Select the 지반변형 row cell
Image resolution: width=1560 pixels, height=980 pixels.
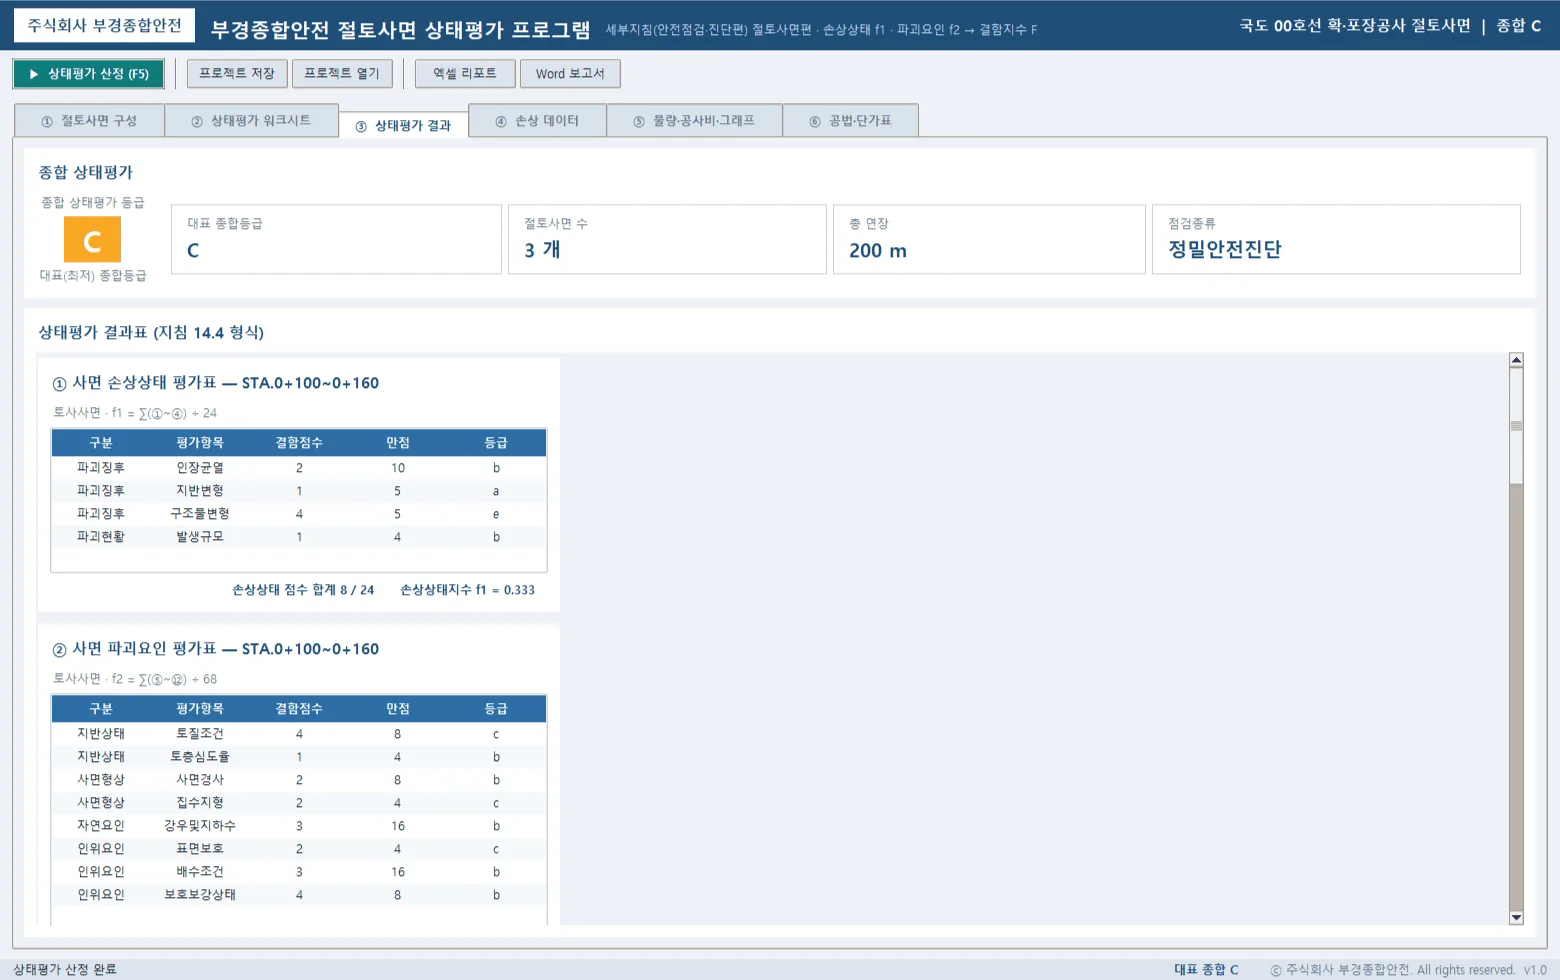(200, 491)
